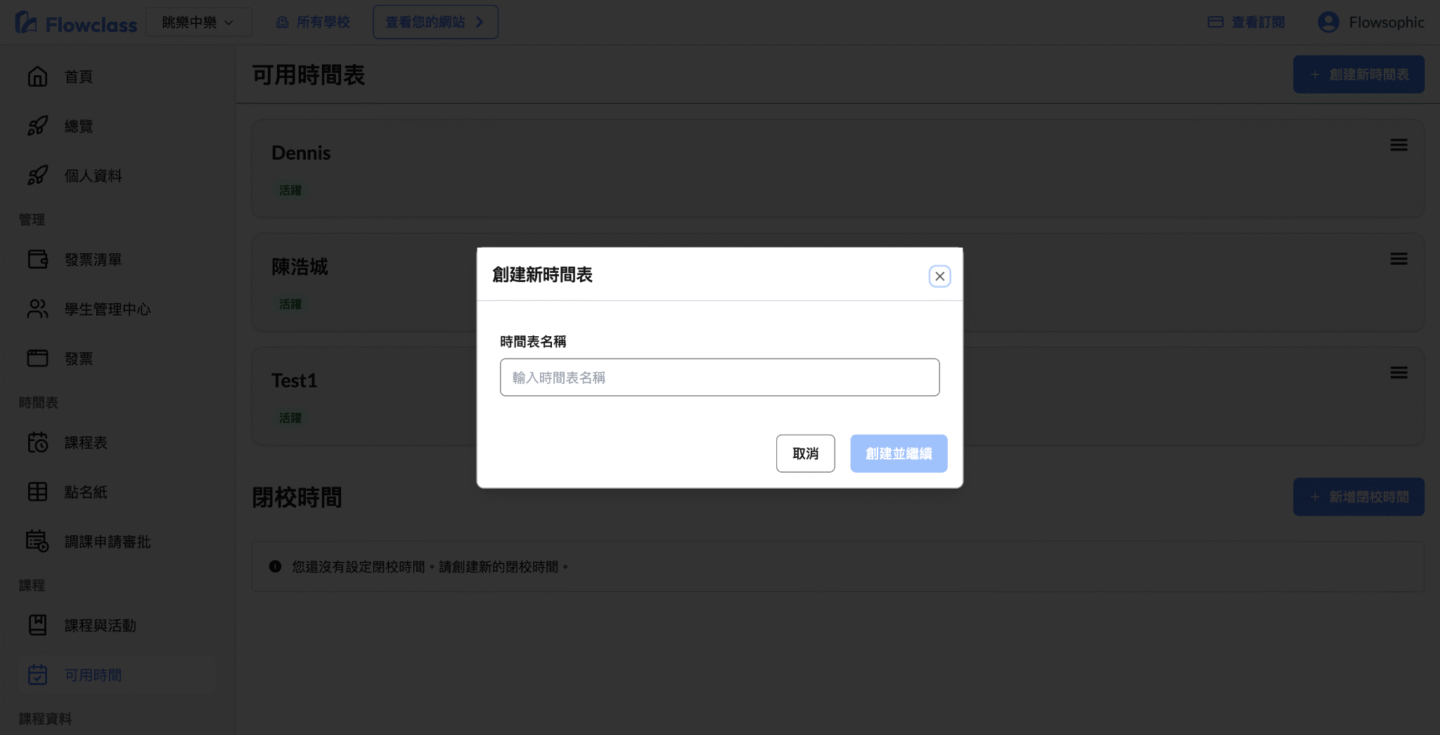The width and height of the screenshot is (1440, 735).
Task: Open 點名紙 table icon
Action: click(x=37, y=492)
